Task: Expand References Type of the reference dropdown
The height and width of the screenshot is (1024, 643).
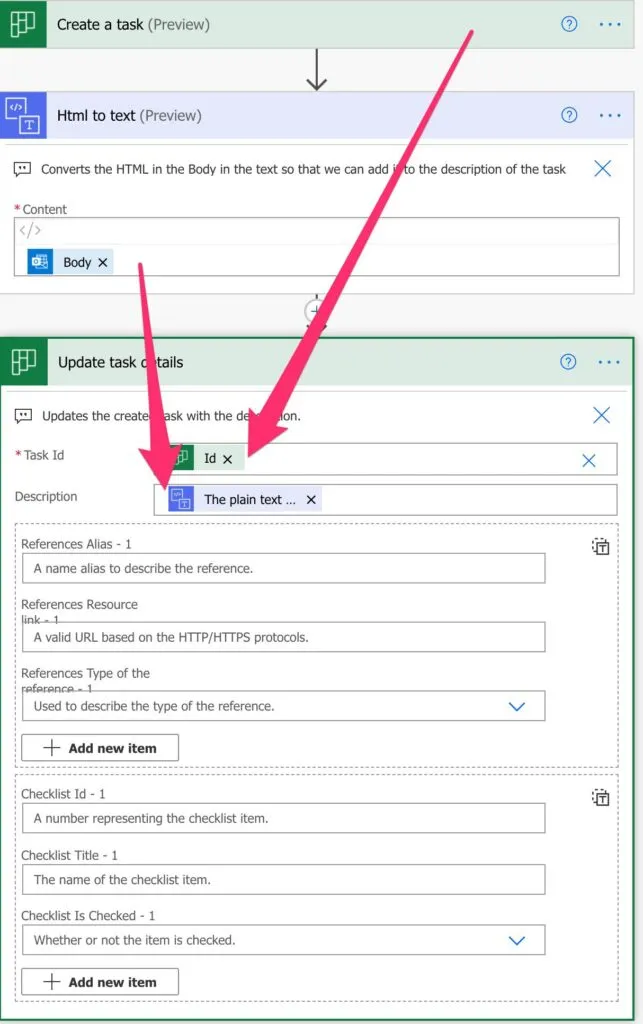Action: 516,706
